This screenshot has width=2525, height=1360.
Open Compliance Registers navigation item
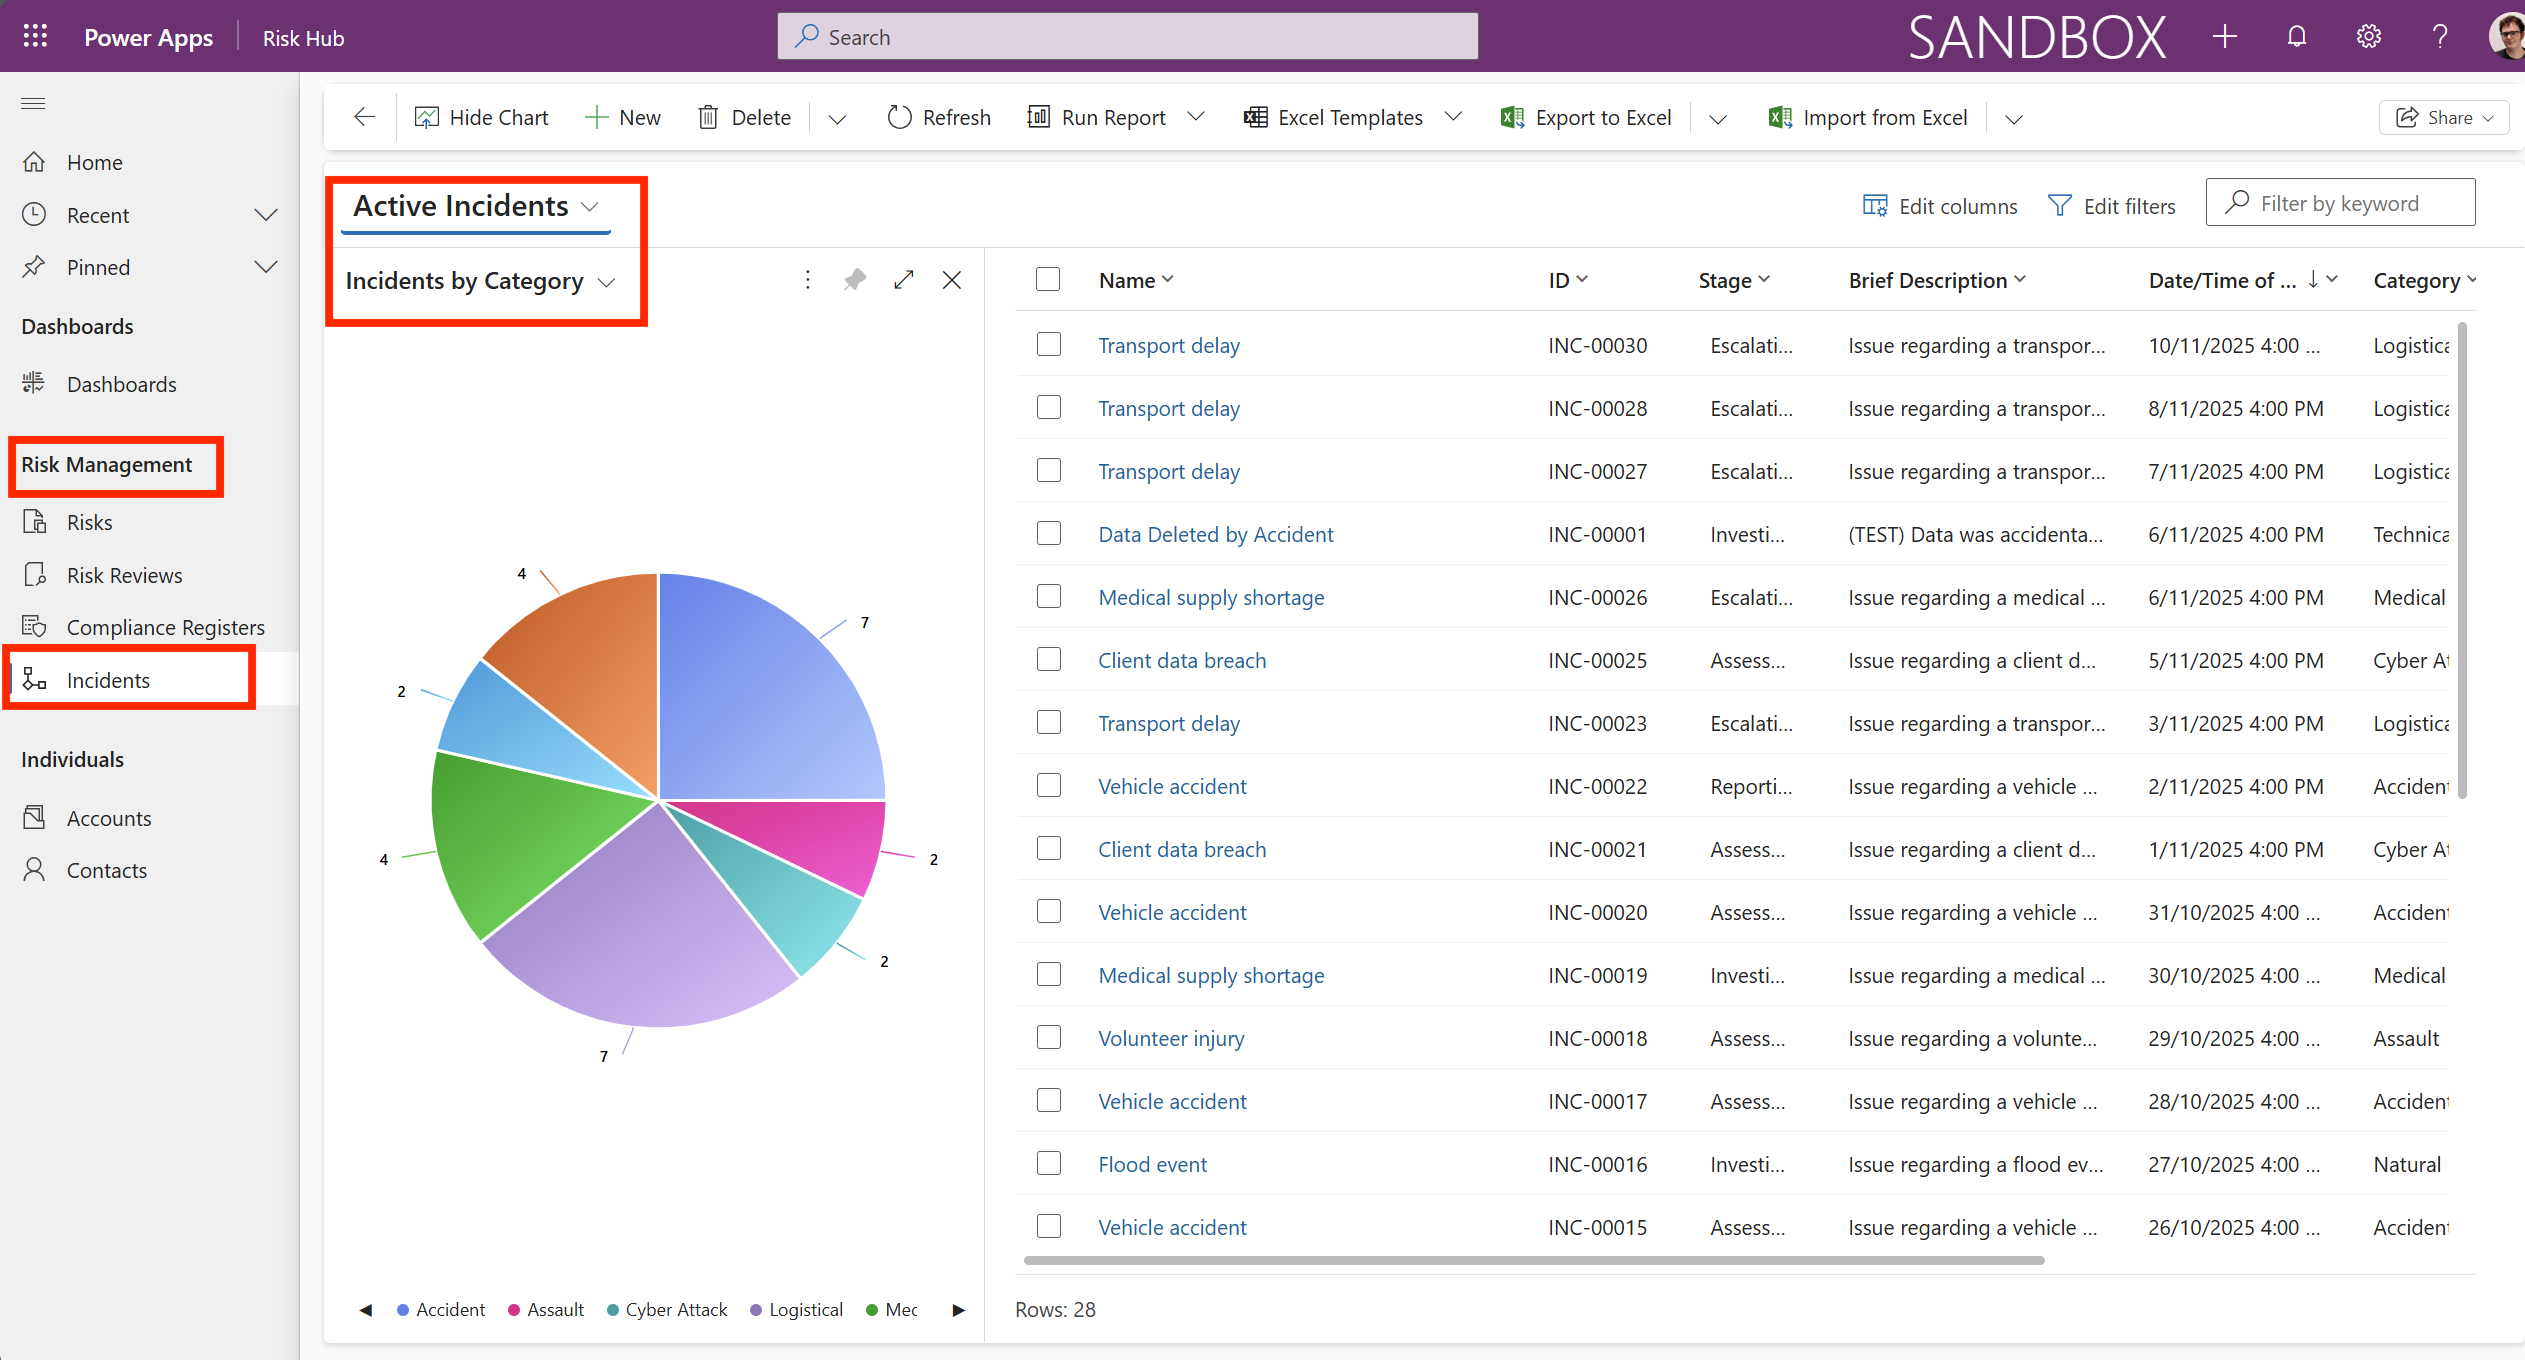165,627
